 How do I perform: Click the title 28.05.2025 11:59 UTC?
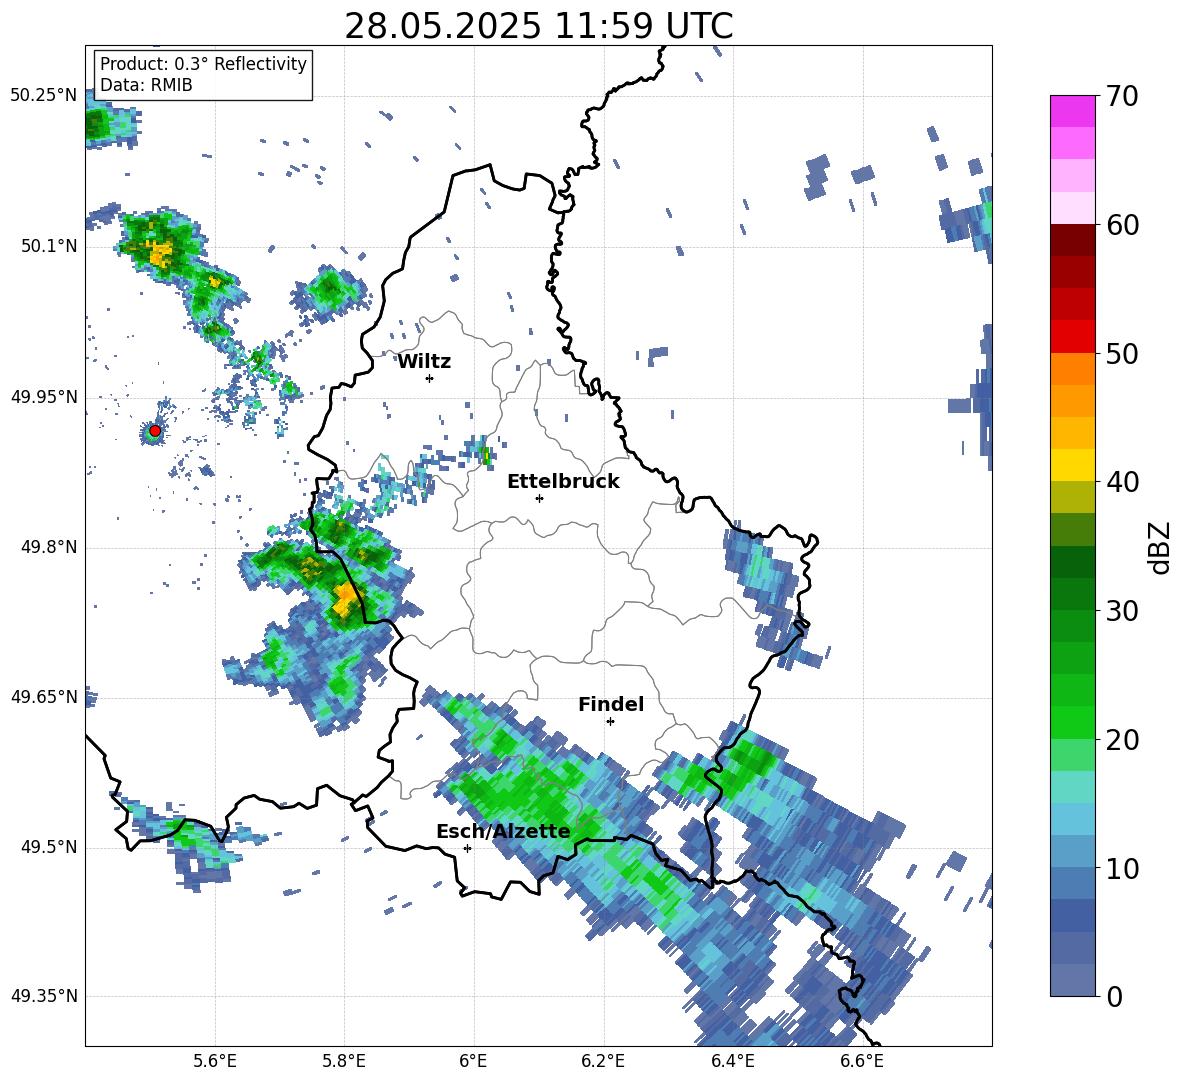click(x=538, y=26)
